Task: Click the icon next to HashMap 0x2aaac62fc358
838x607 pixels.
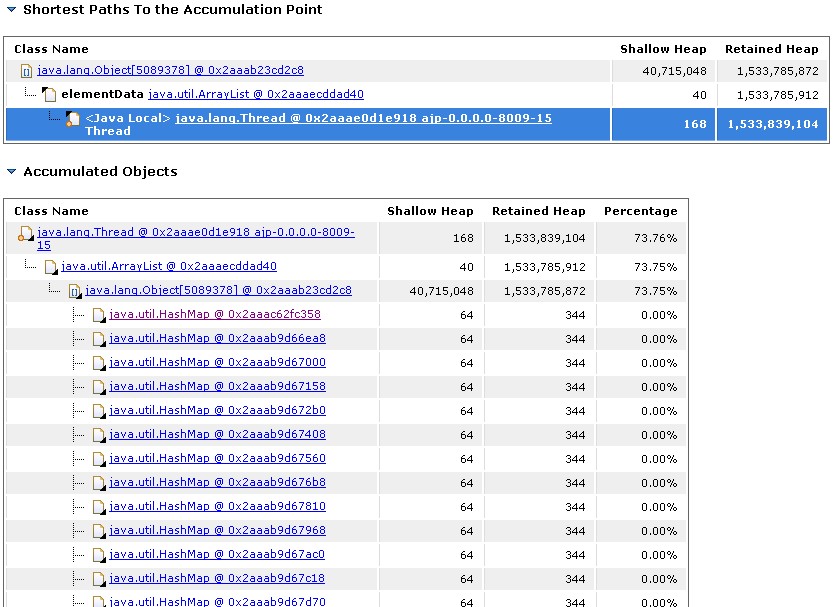Action: point(98,315)
